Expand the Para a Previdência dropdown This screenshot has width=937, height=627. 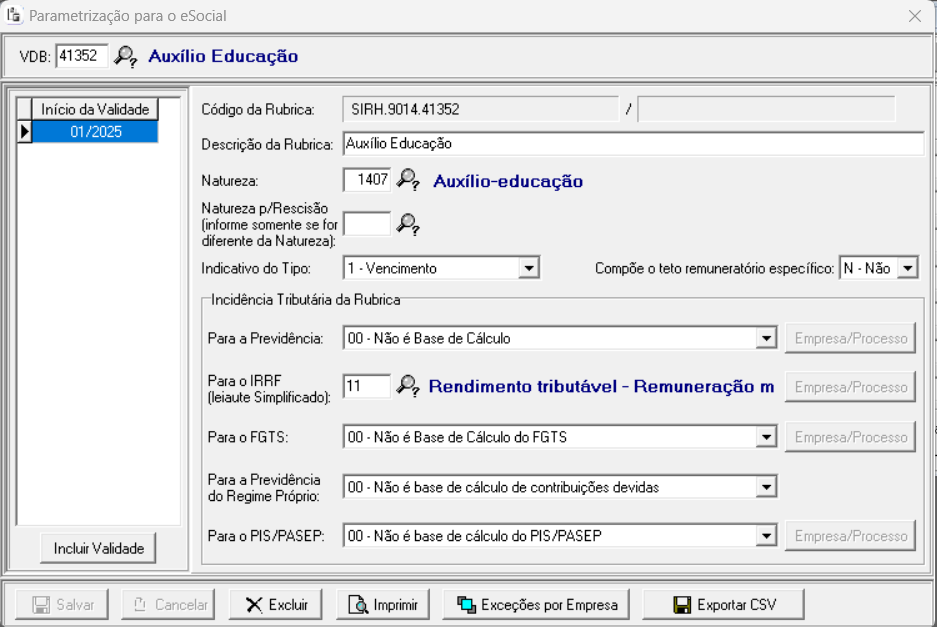[x=766, y=338]
